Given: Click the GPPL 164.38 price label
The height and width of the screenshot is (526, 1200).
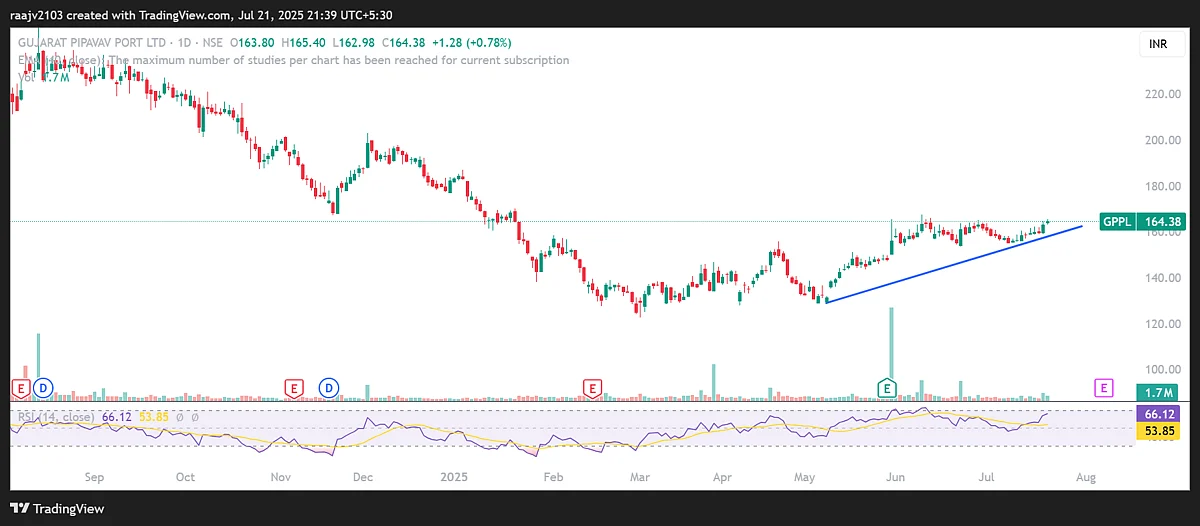Looking at the screenshot, I should click(1143, 222).
